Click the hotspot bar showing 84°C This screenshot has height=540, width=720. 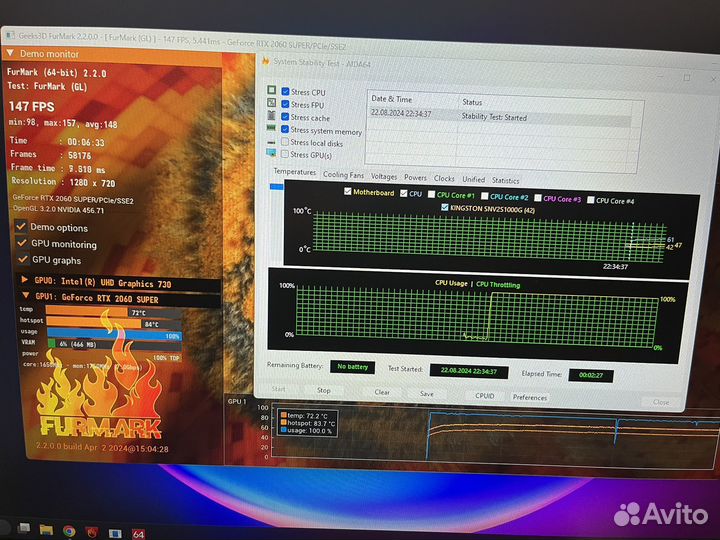113,323
